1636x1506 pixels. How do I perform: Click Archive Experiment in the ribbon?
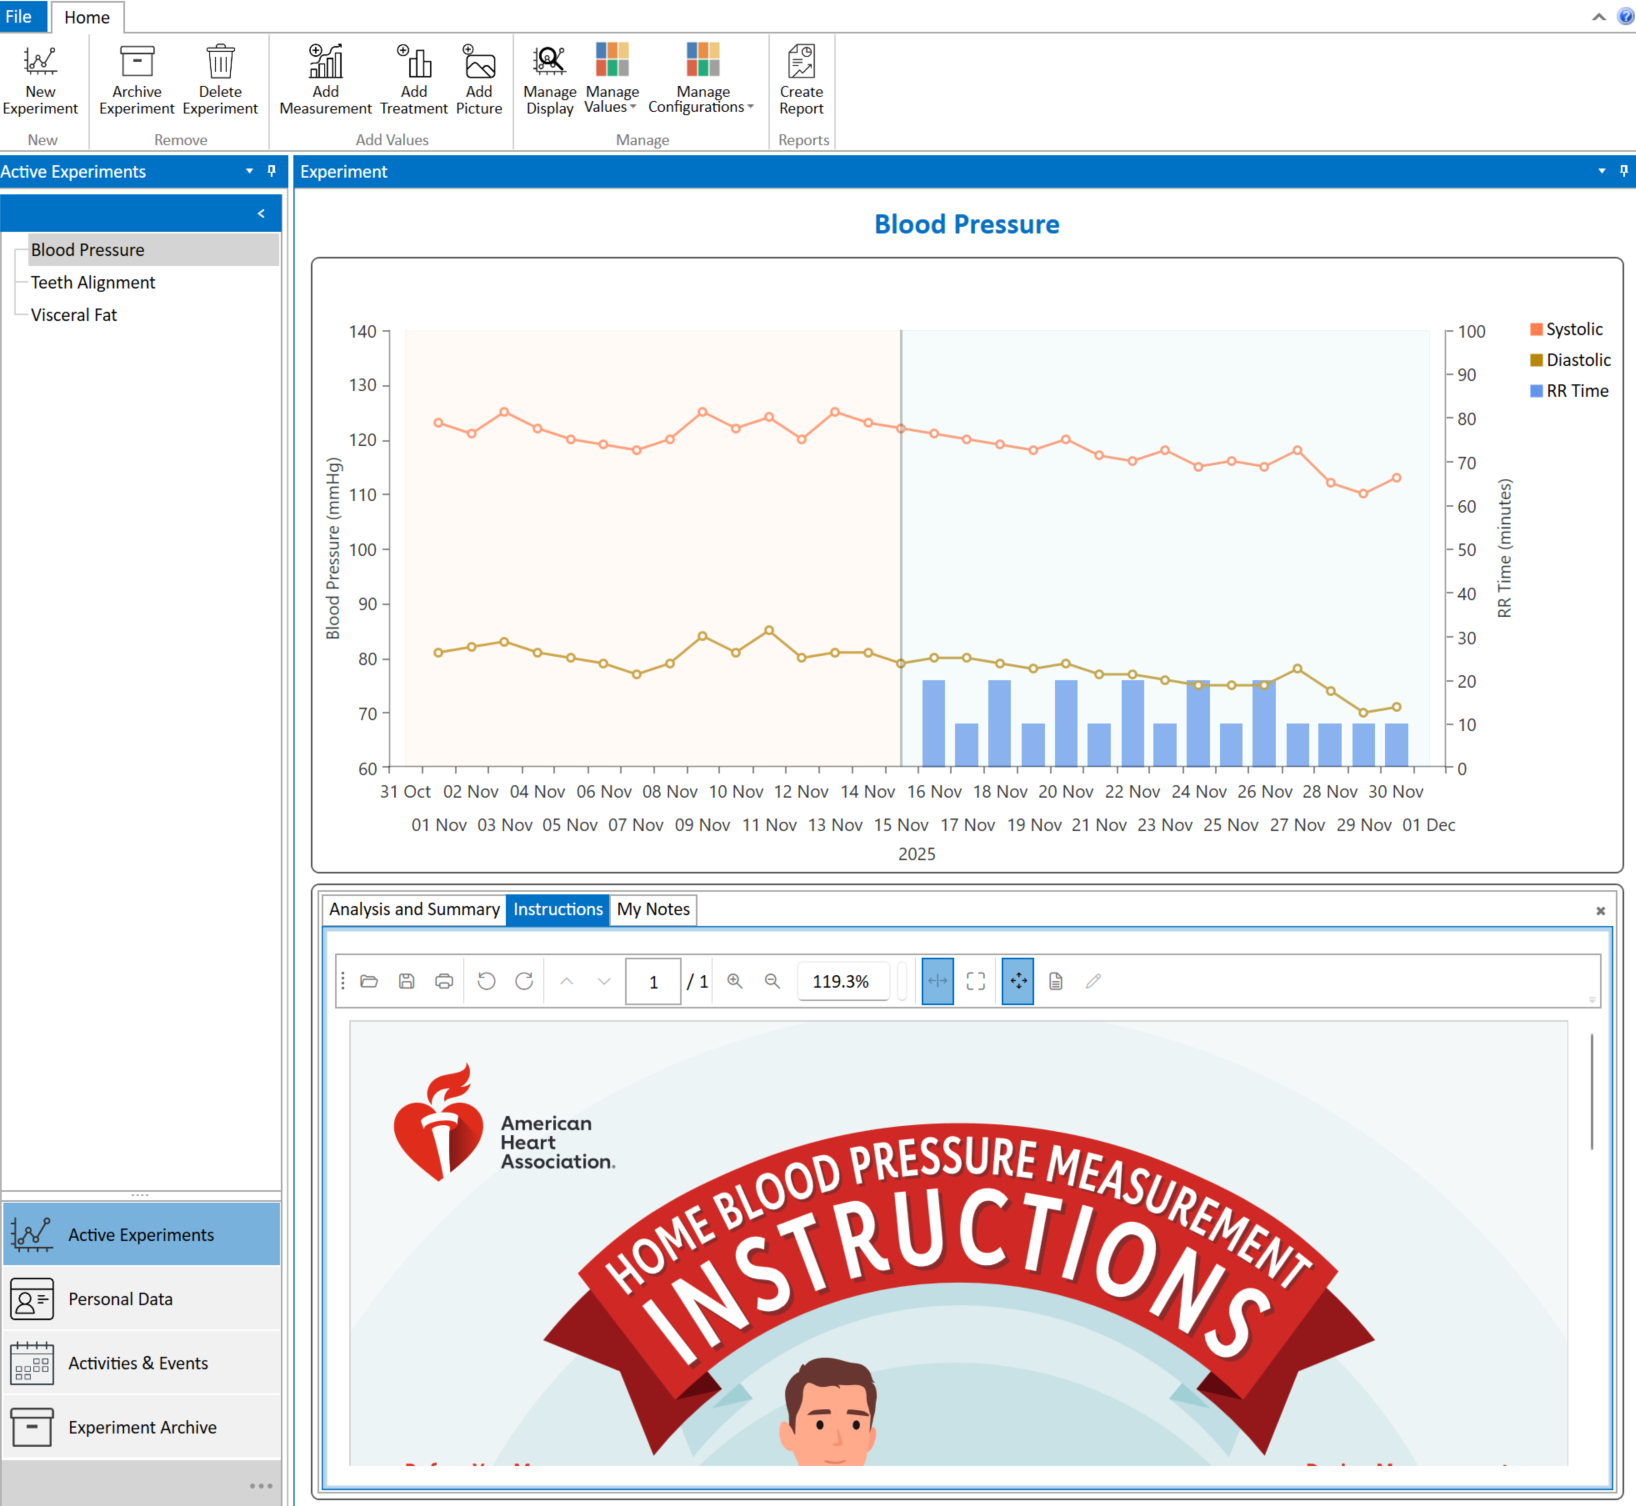[x=137, y=80]
